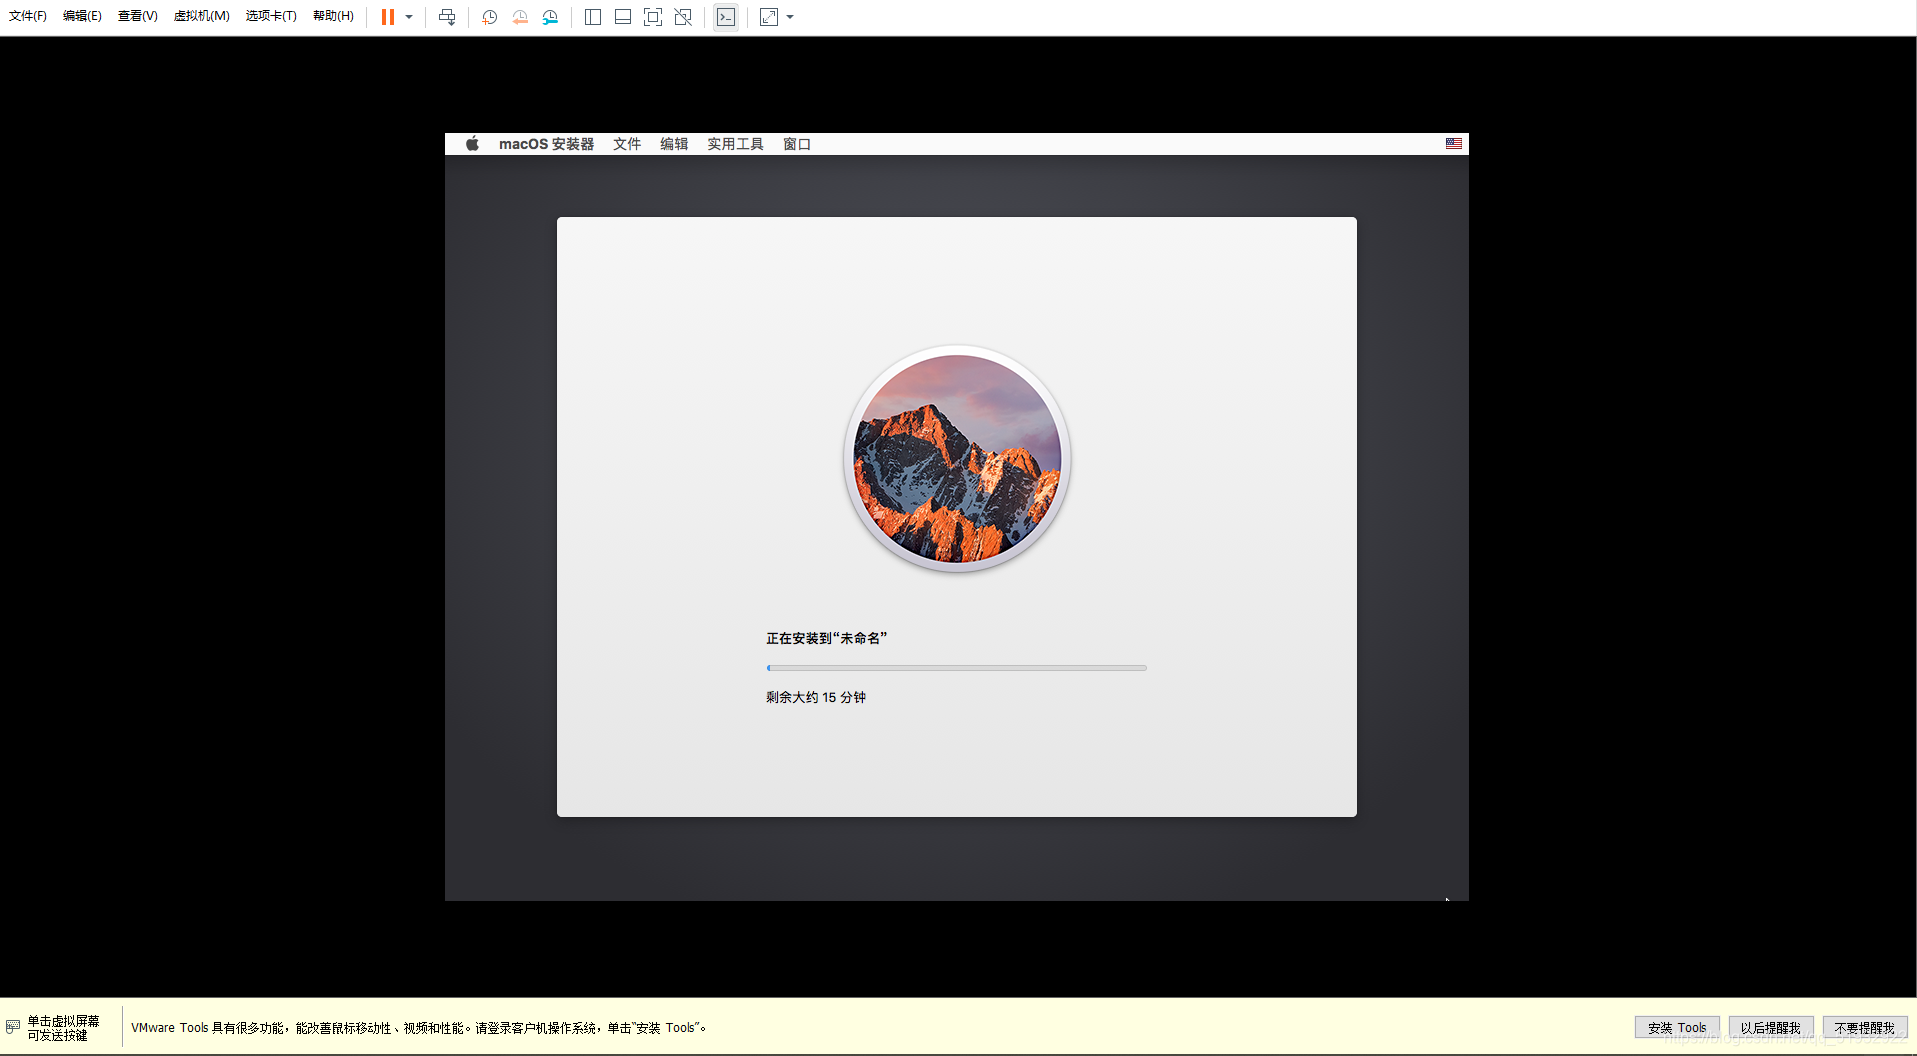Open the 文件(F) menu in VMware
This screenshot has height=1056, width=1917.
(x=28, y=16)
